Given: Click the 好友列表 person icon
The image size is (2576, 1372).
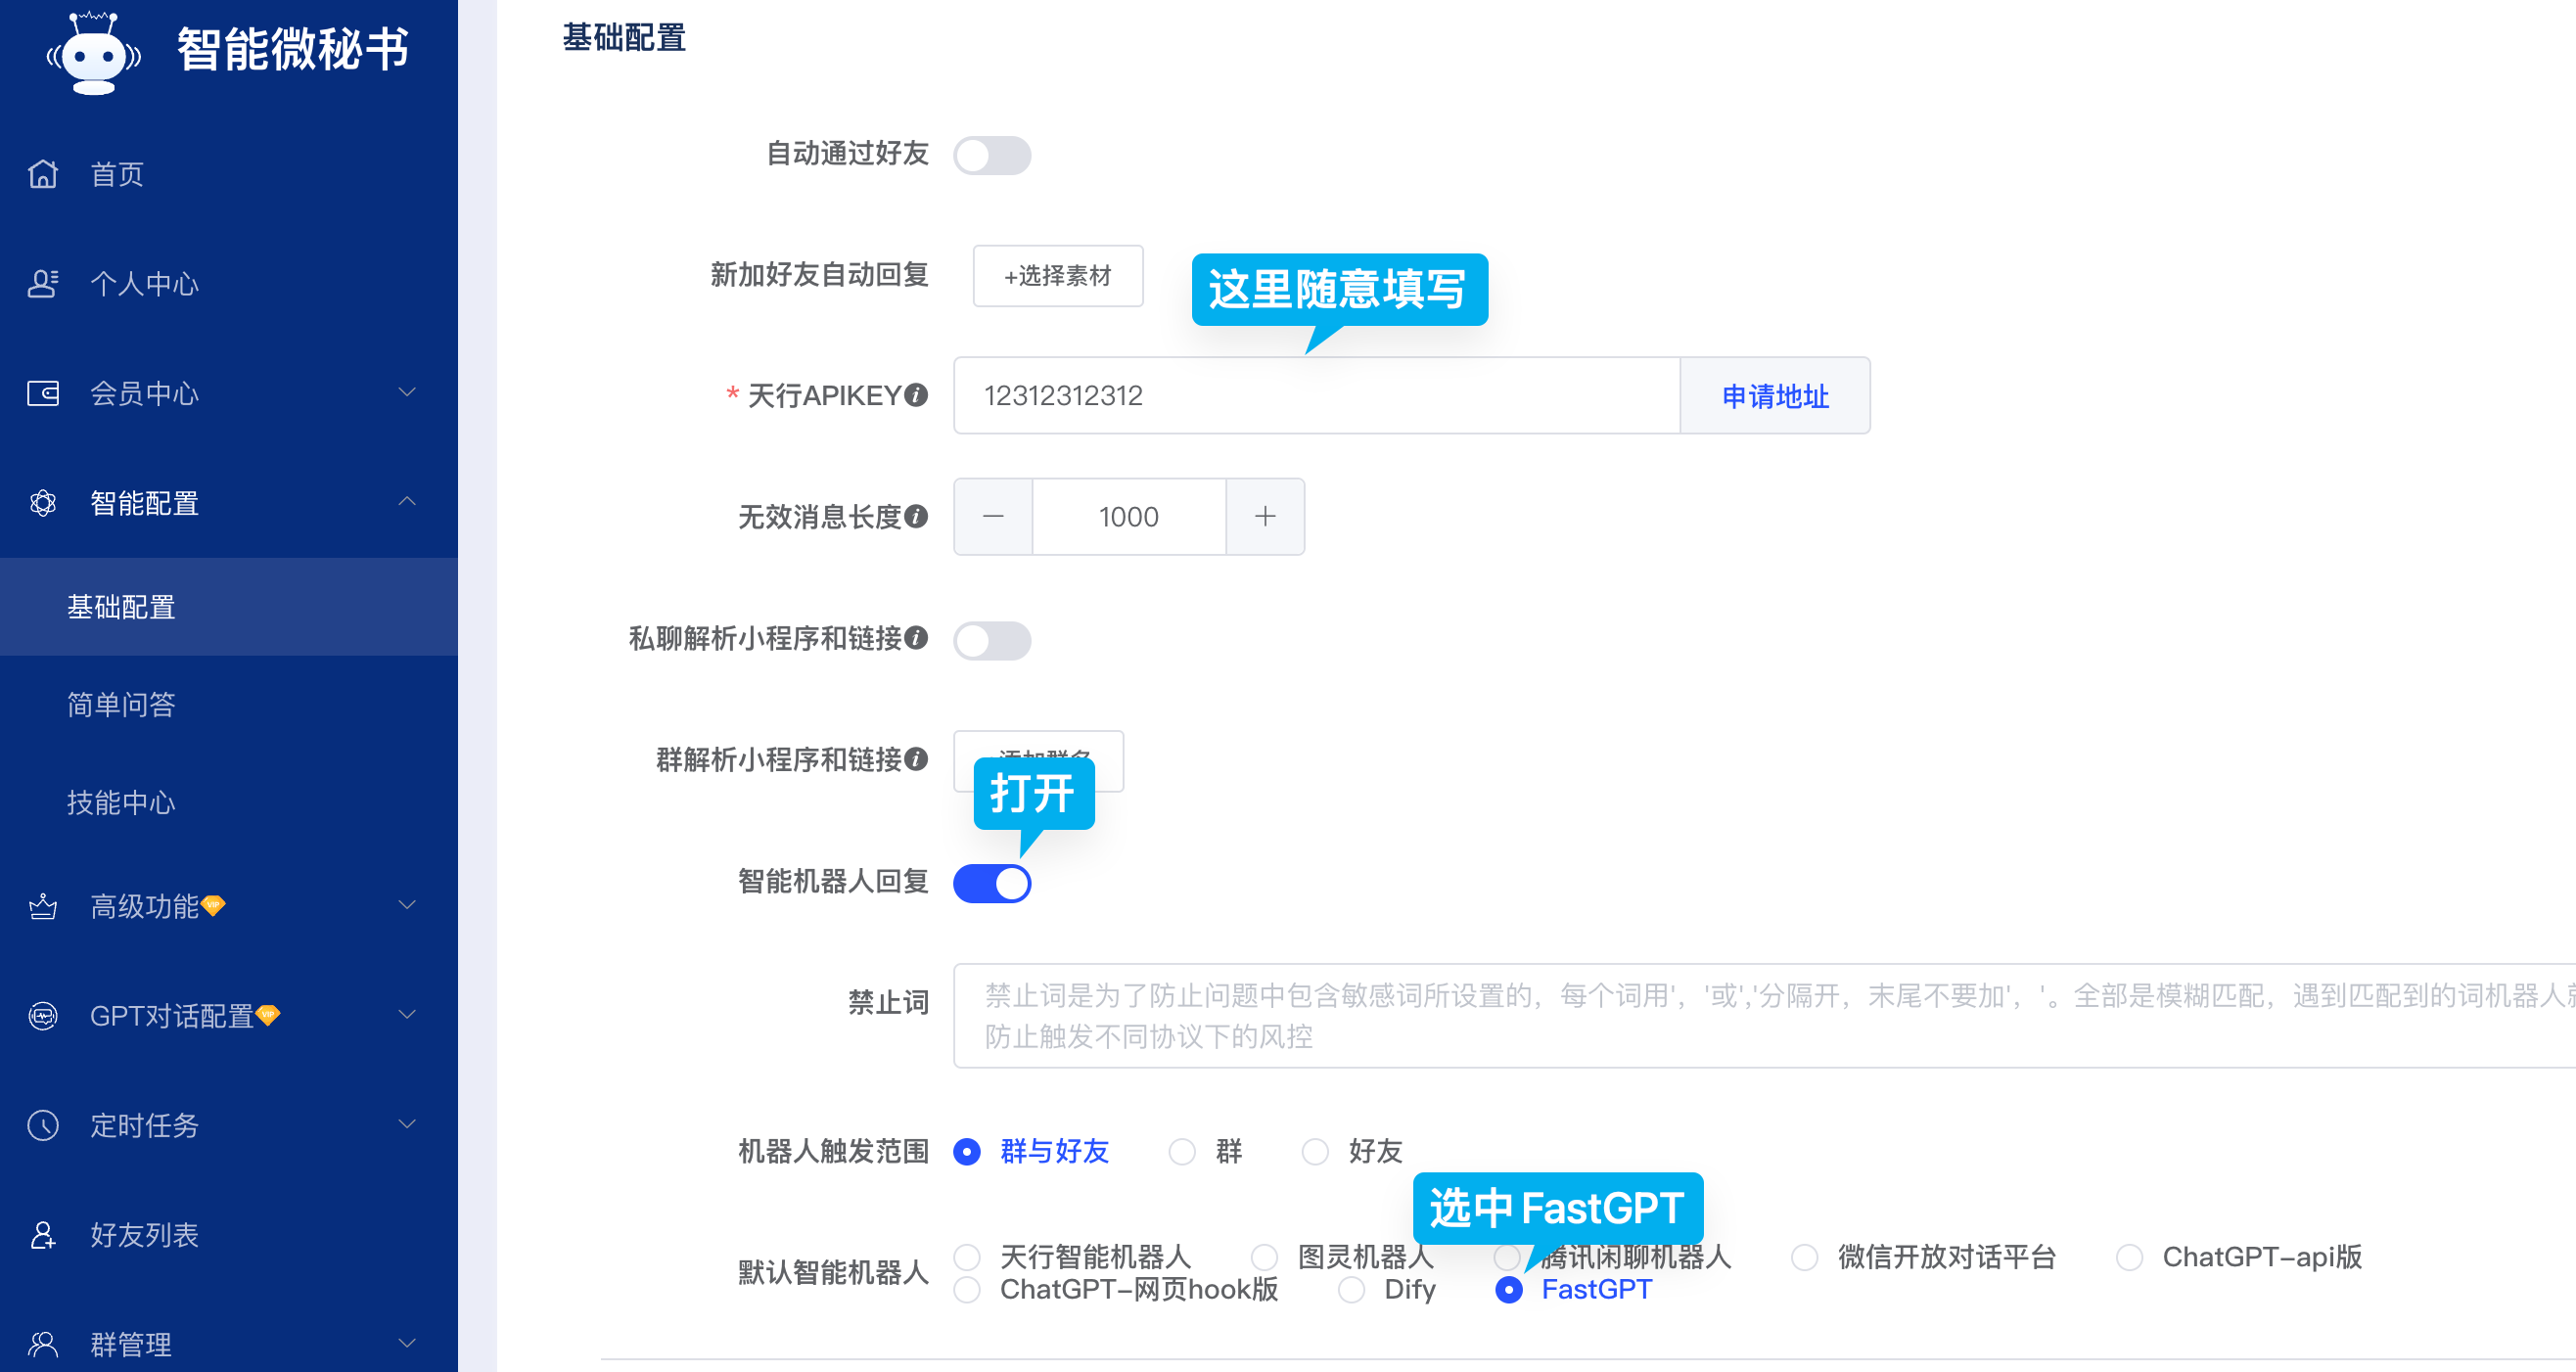Looking at the screenshot, I should (x=43, y=1235).
